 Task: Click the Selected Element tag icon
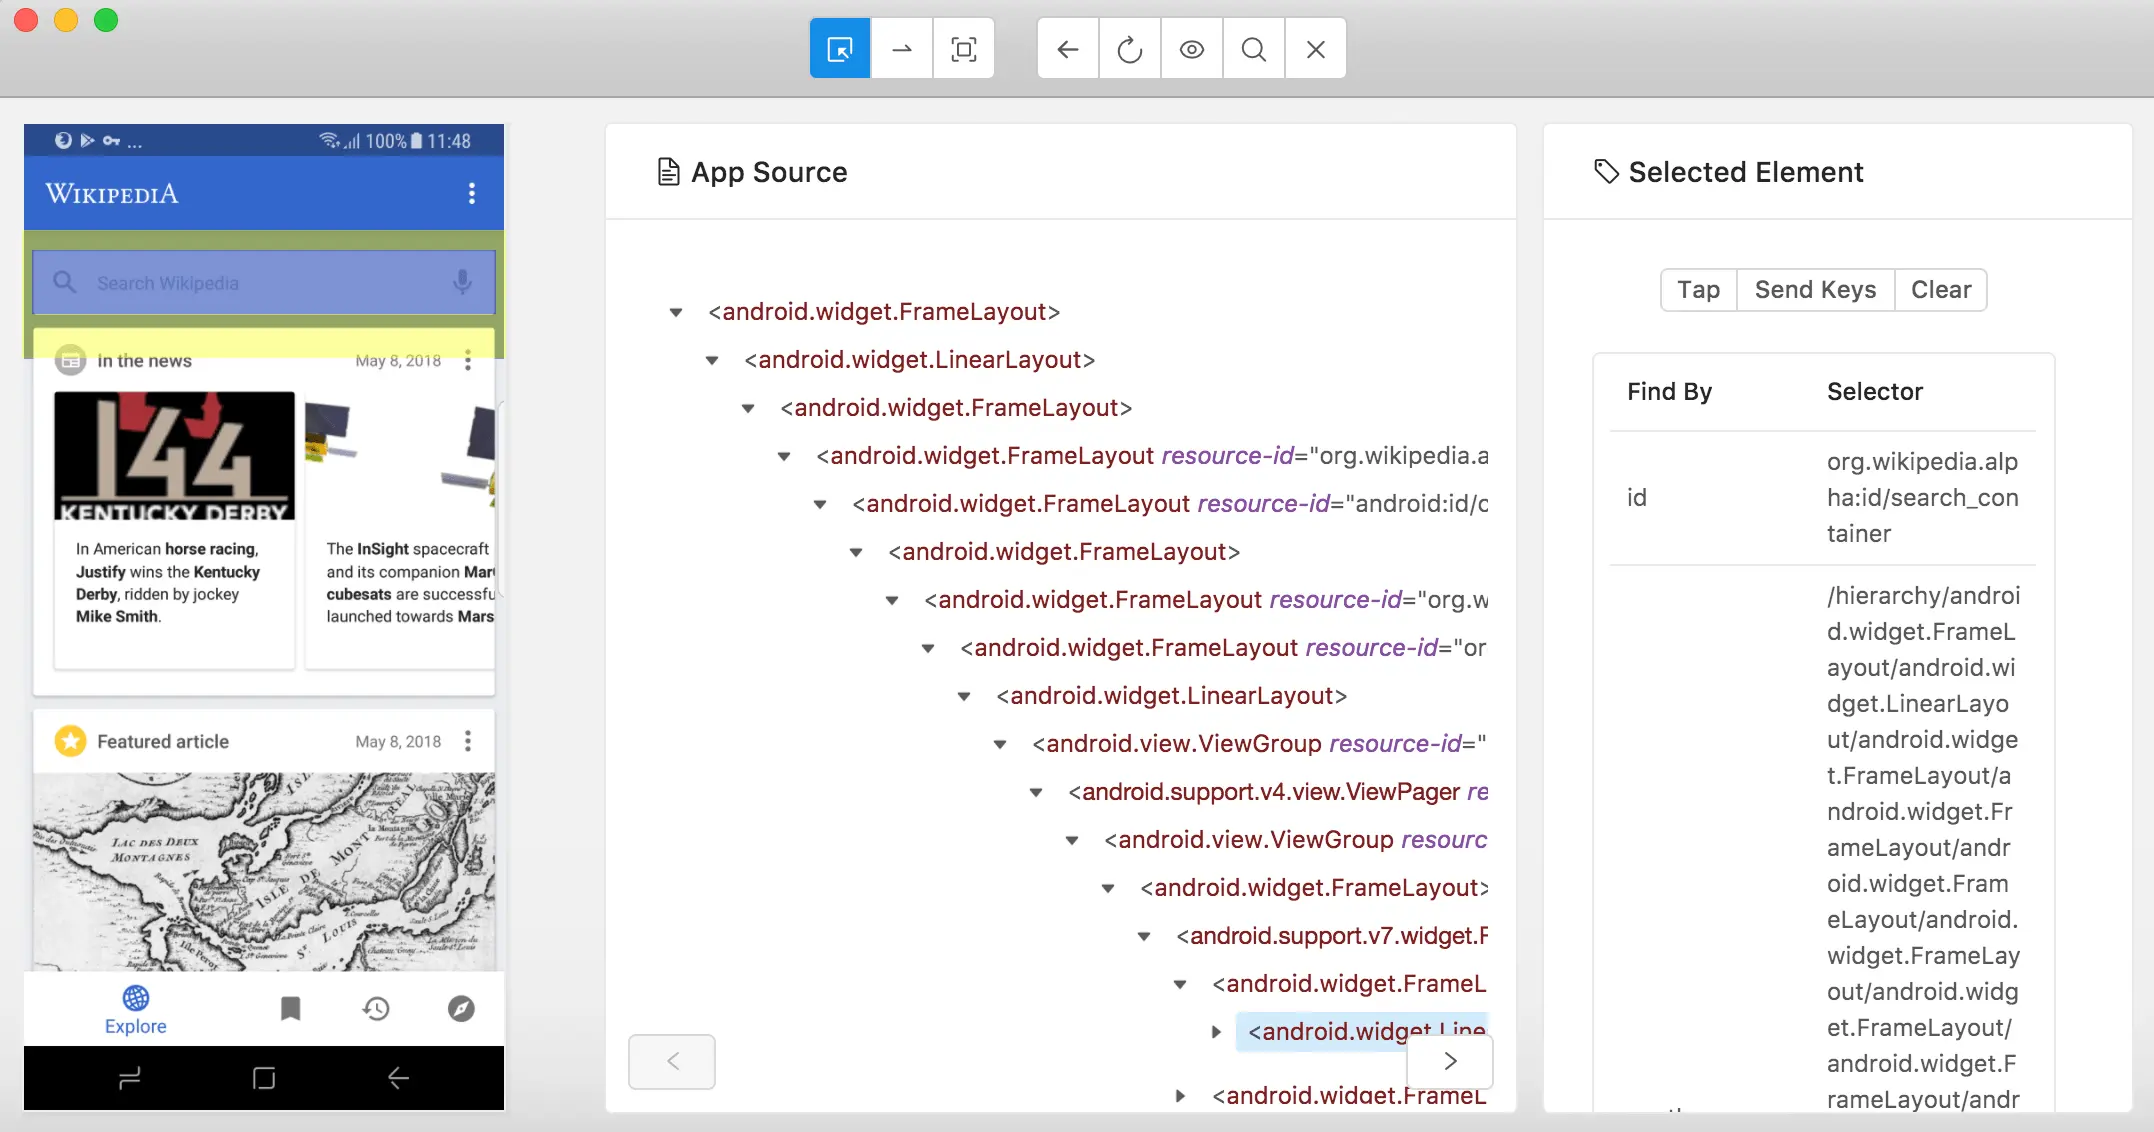point(1607,171)
